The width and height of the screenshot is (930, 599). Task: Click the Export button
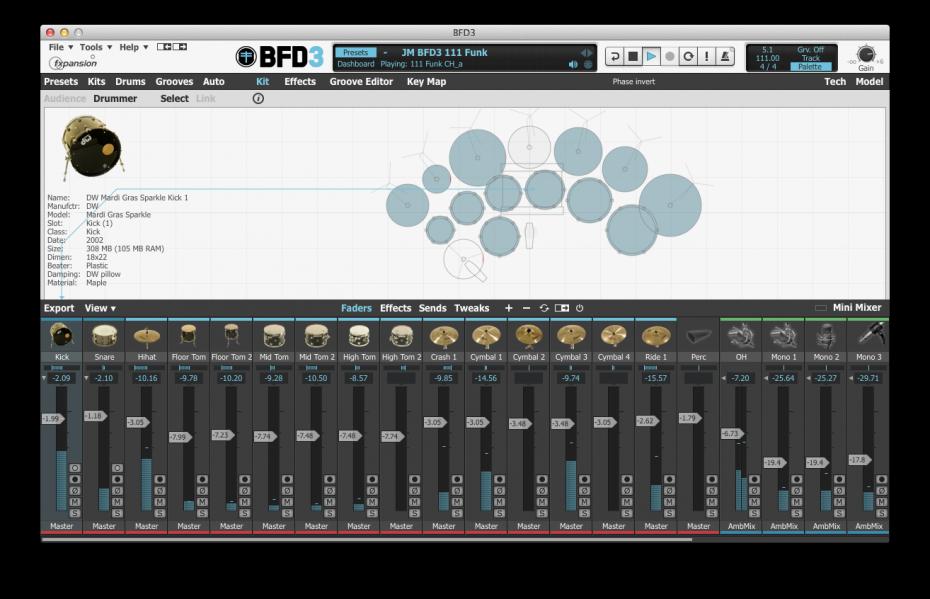[x=59, y=308]
